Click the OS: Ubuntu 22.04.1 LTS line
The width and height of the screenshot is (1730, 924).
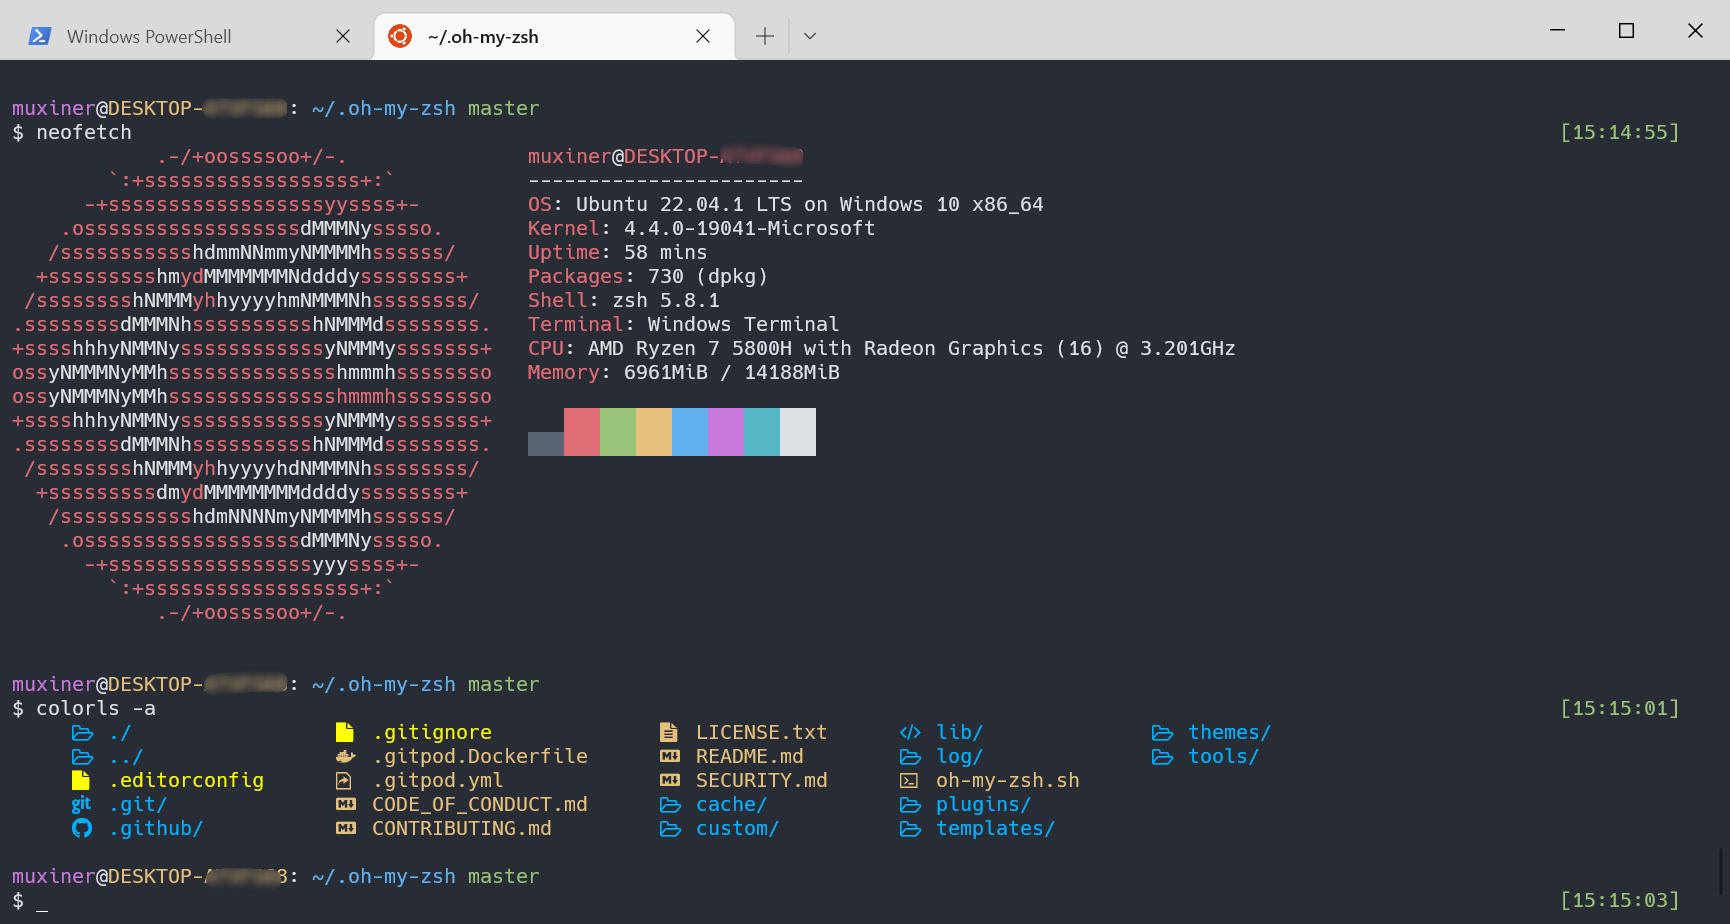tap(786, 204)
